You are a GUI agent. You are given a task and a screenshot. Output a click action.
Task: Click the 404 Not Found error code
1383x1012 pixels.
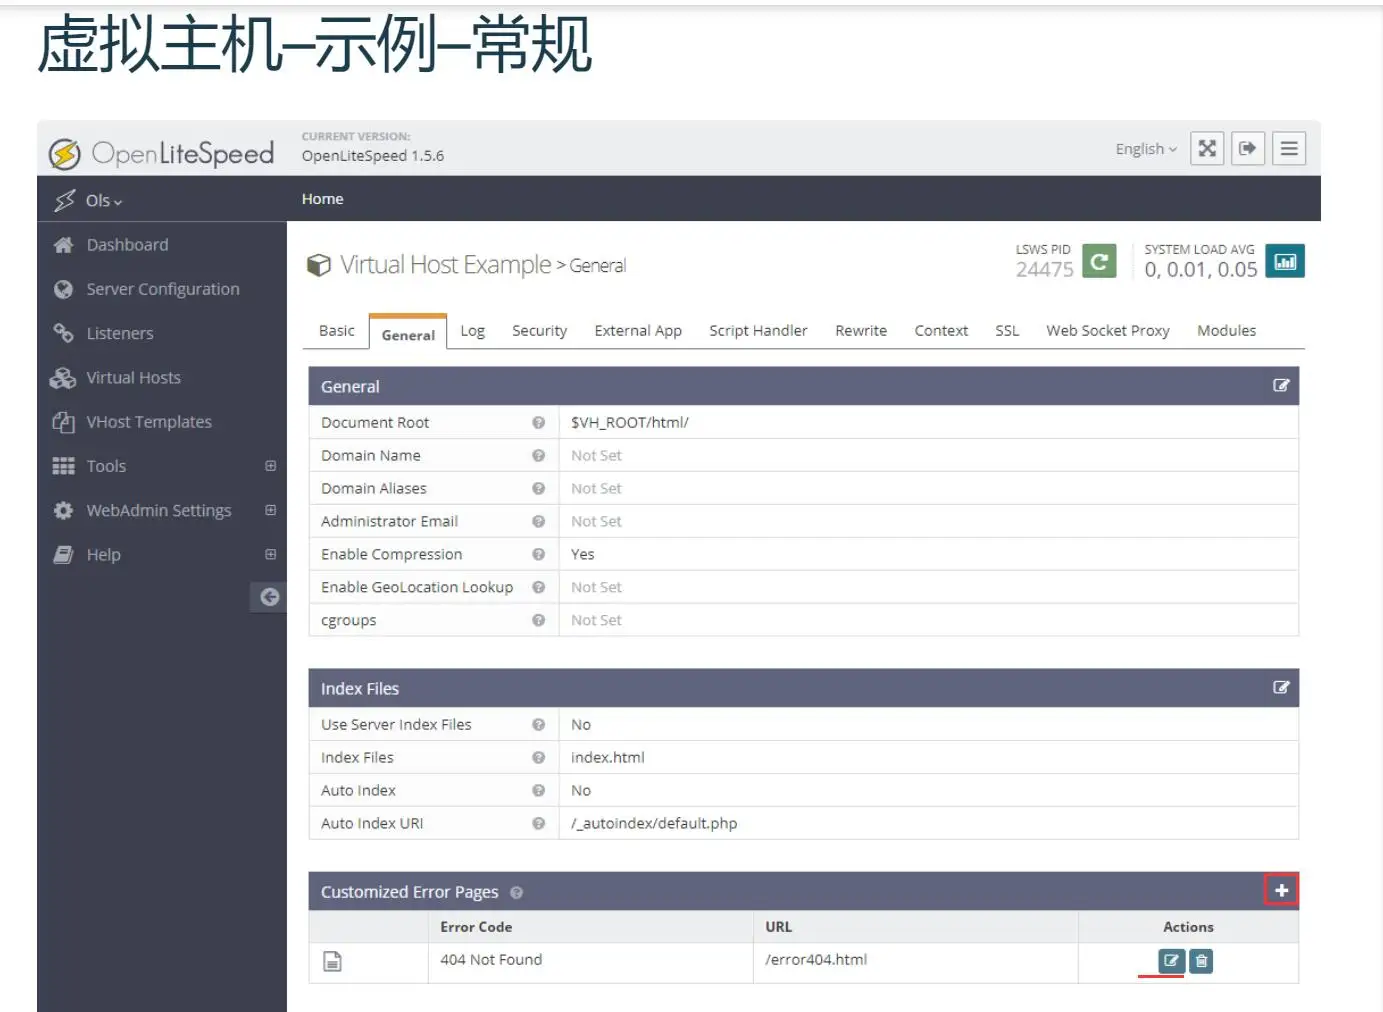click(x=491, y=960)
